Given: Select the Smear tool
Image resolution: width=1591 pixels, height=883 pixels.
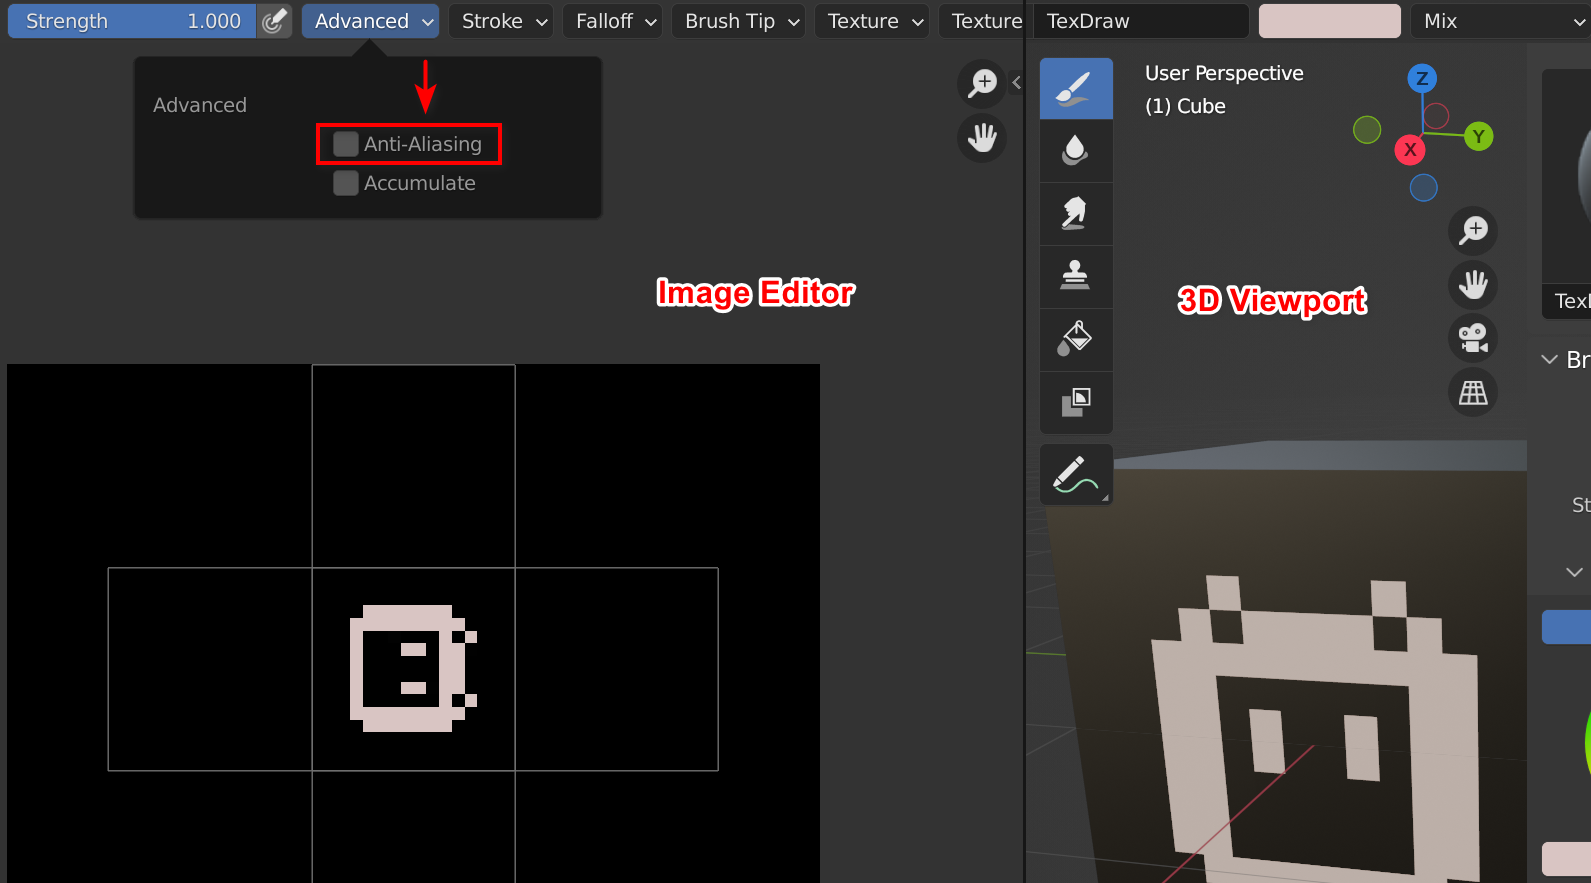Looking at the screenshot, I should click(x=1076, y=214).
